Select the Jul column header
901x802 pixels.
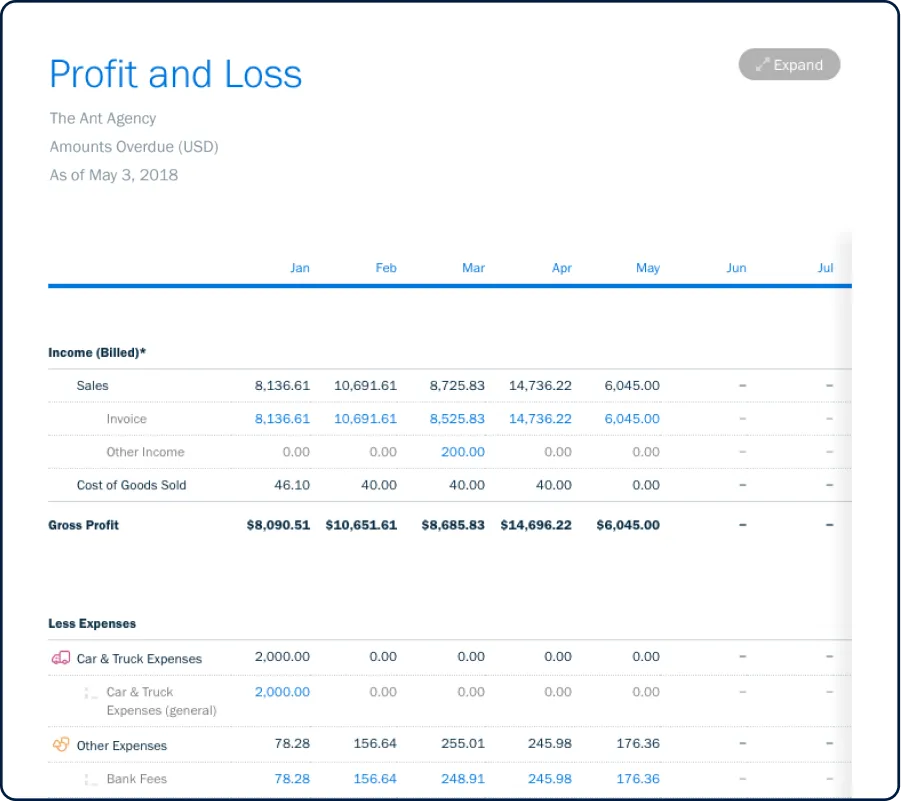pos(825,268)
